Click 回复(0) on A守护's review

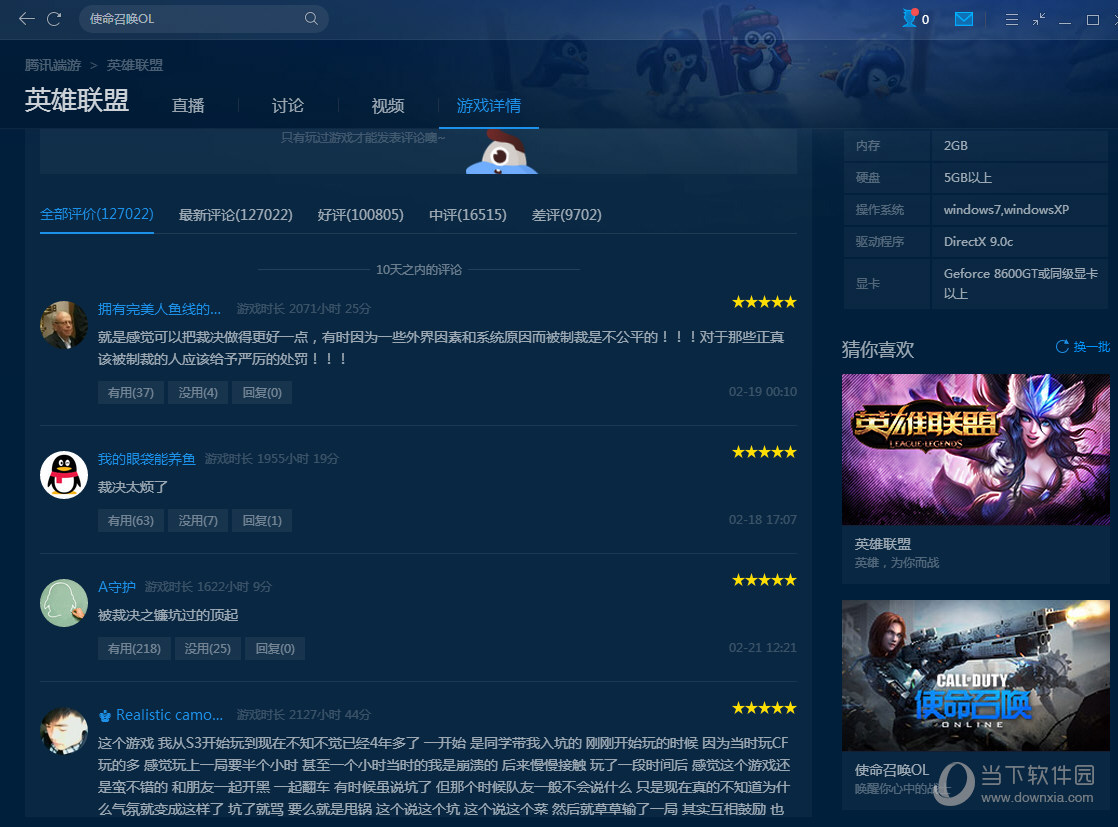pyautogui.click(x=275, y=648)
